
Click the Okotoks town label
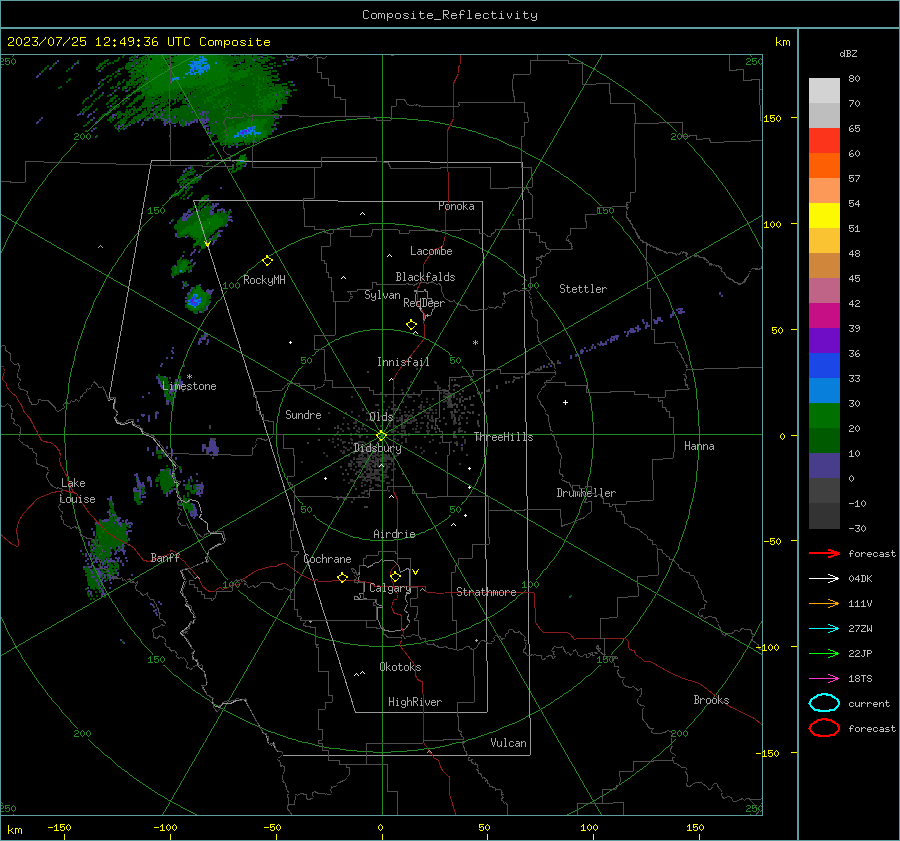(x=400, y=667)
